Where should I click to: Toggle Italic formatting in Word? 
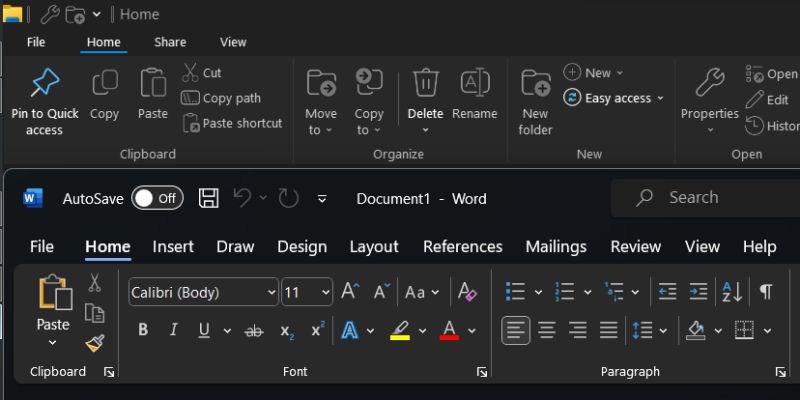173,330
